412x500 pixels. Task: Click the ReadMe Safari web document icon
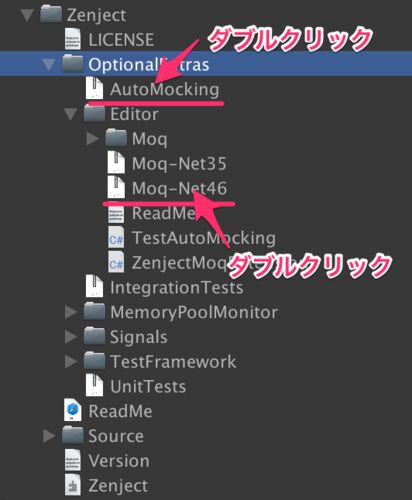click(73, 410)
